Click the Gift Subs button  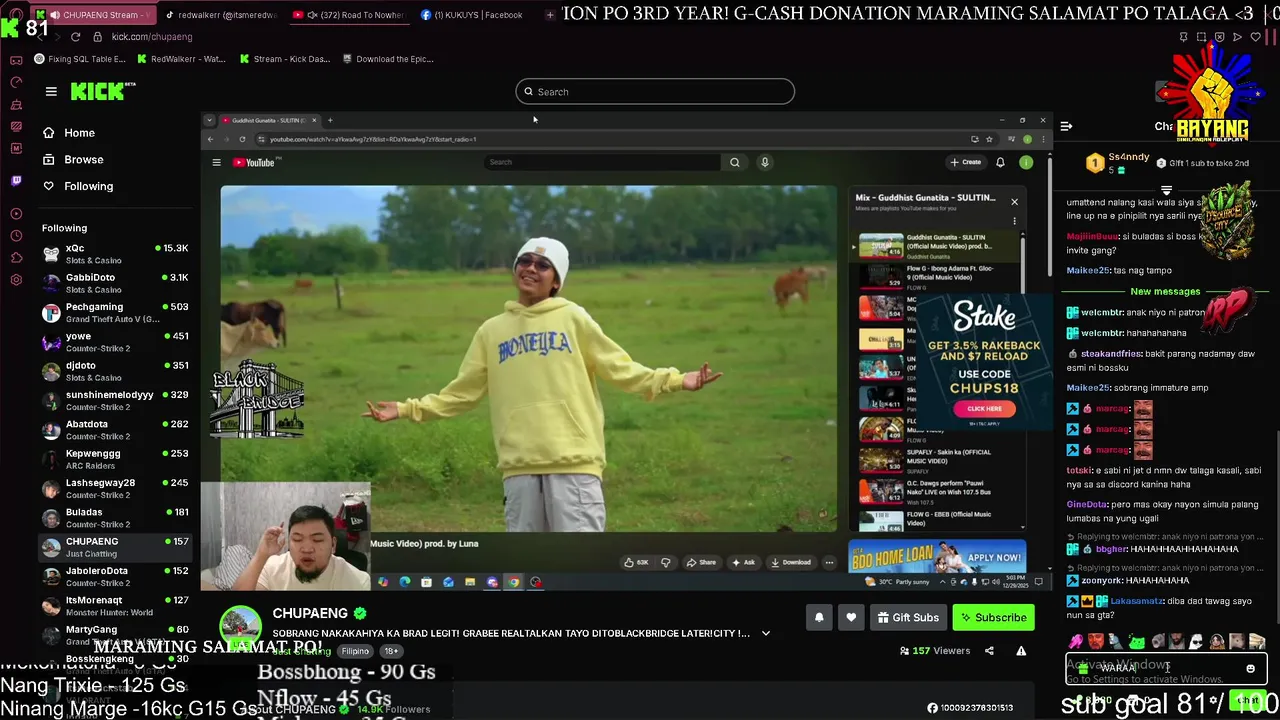[x=908, y=618]
